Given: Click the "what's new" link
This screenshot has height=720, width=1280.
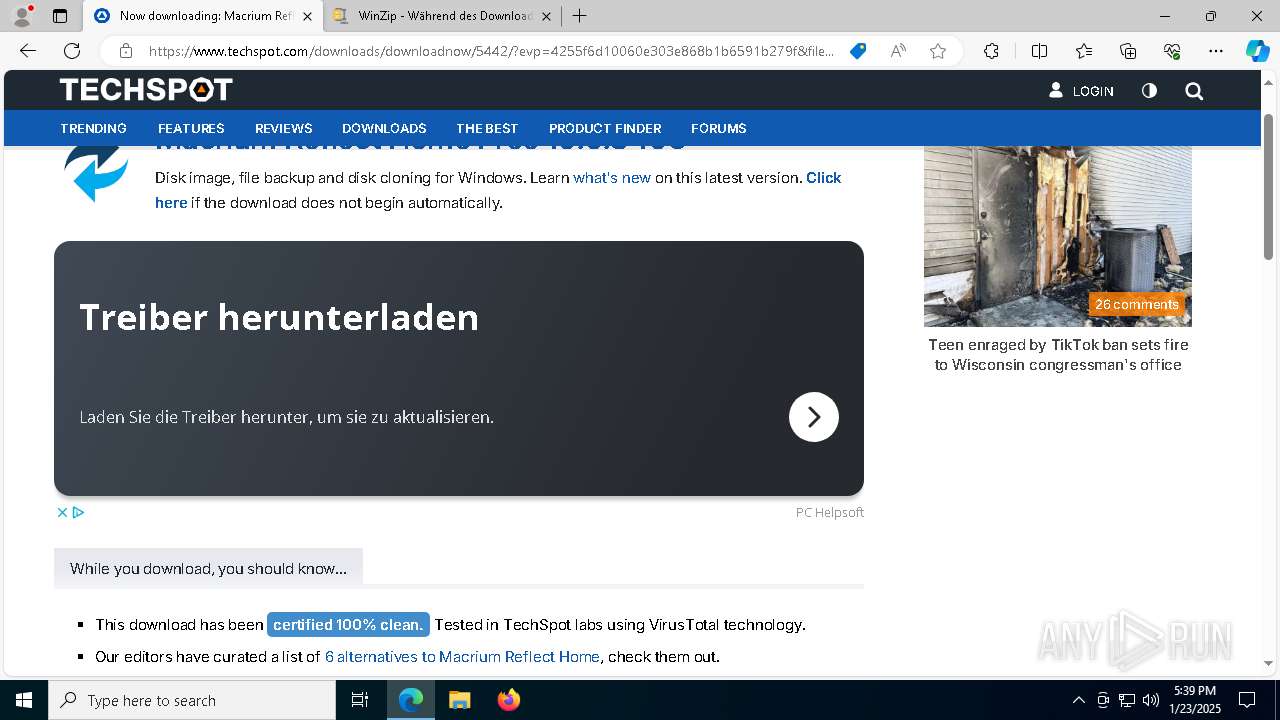Looking at the screenshot, I should pyautogui.click(x=612, y=177).
